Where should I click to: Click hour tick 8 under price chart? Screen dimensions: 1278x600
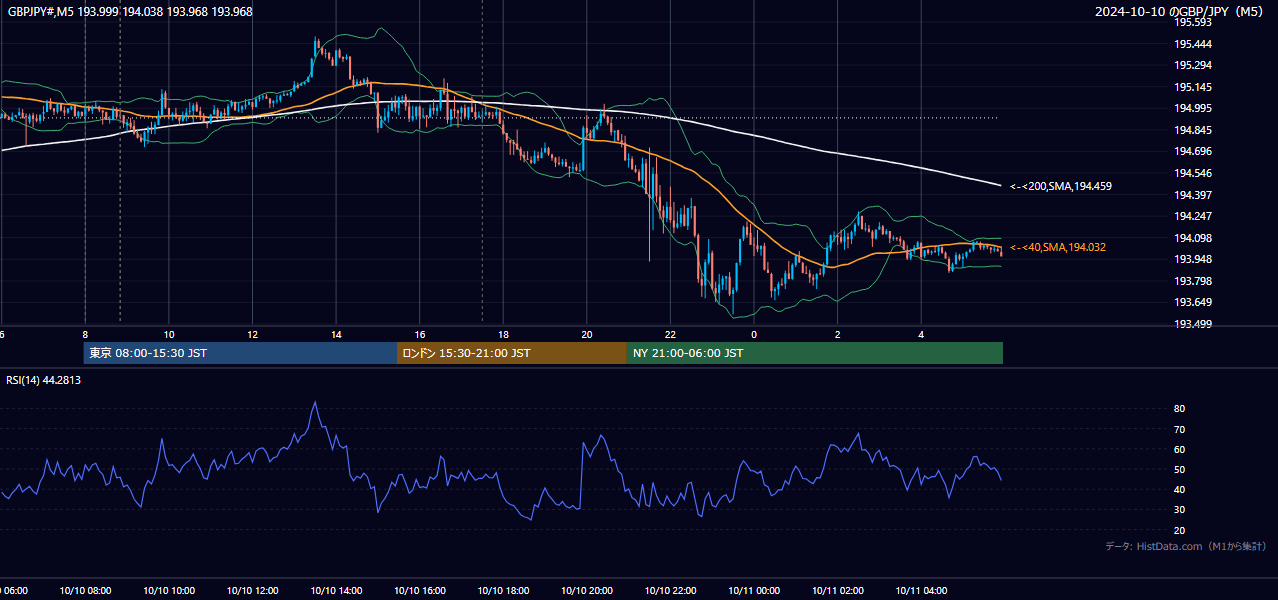pos(85,334)
